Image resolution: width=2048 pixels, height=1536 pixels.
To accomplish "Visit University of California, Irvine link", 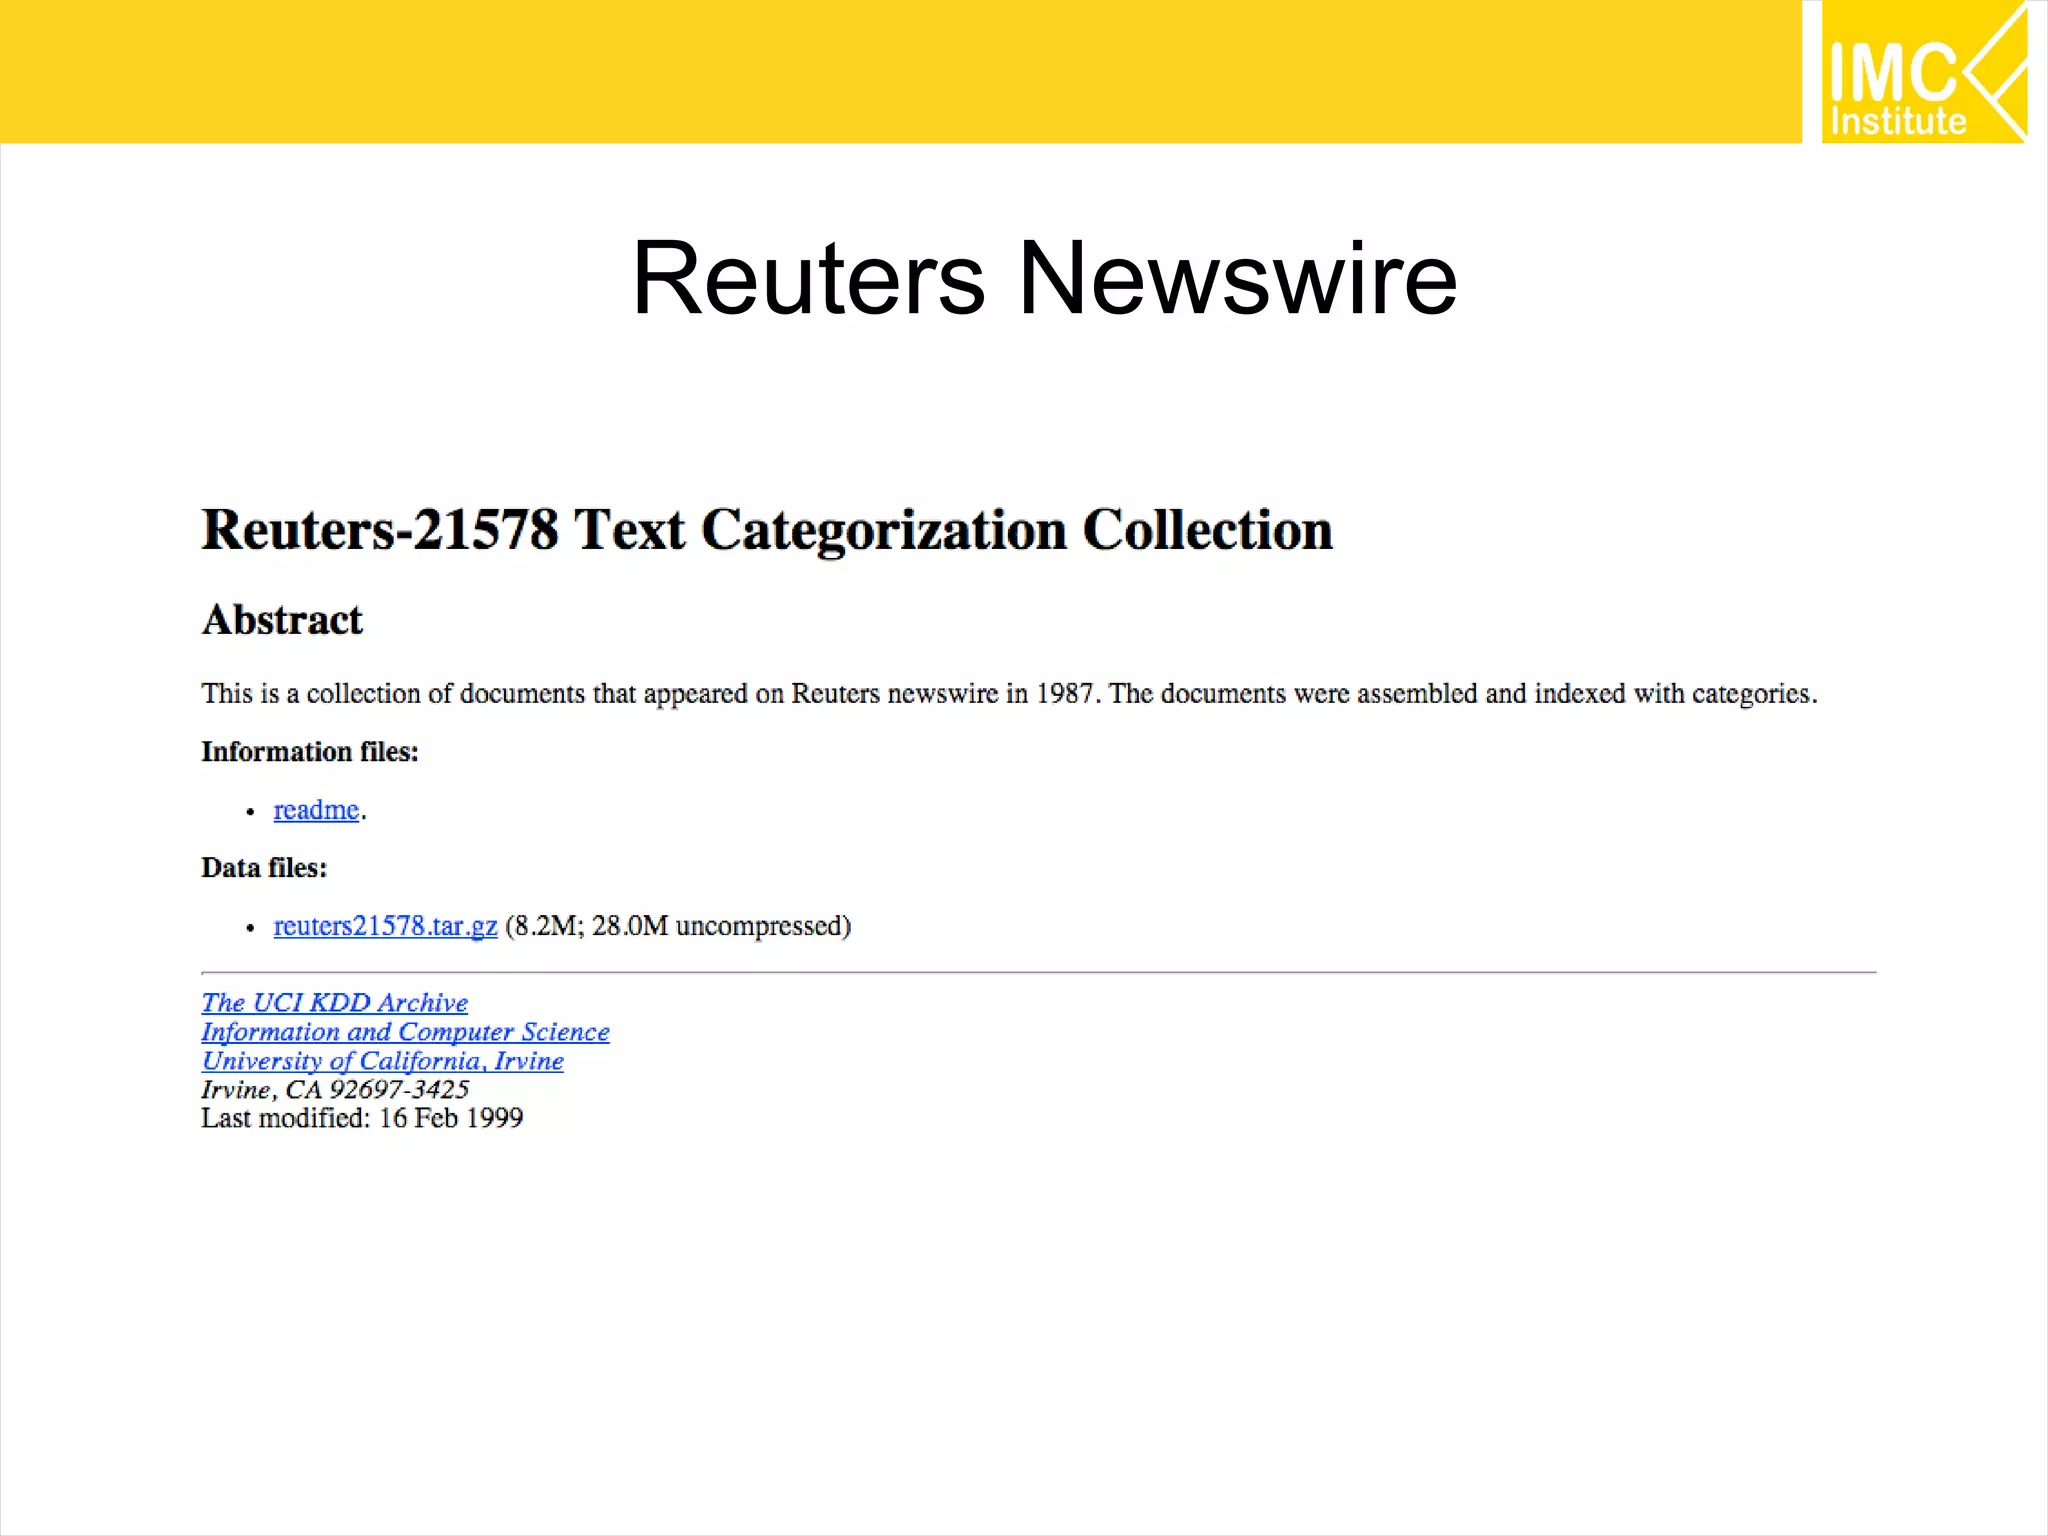I will point(382,1061).
